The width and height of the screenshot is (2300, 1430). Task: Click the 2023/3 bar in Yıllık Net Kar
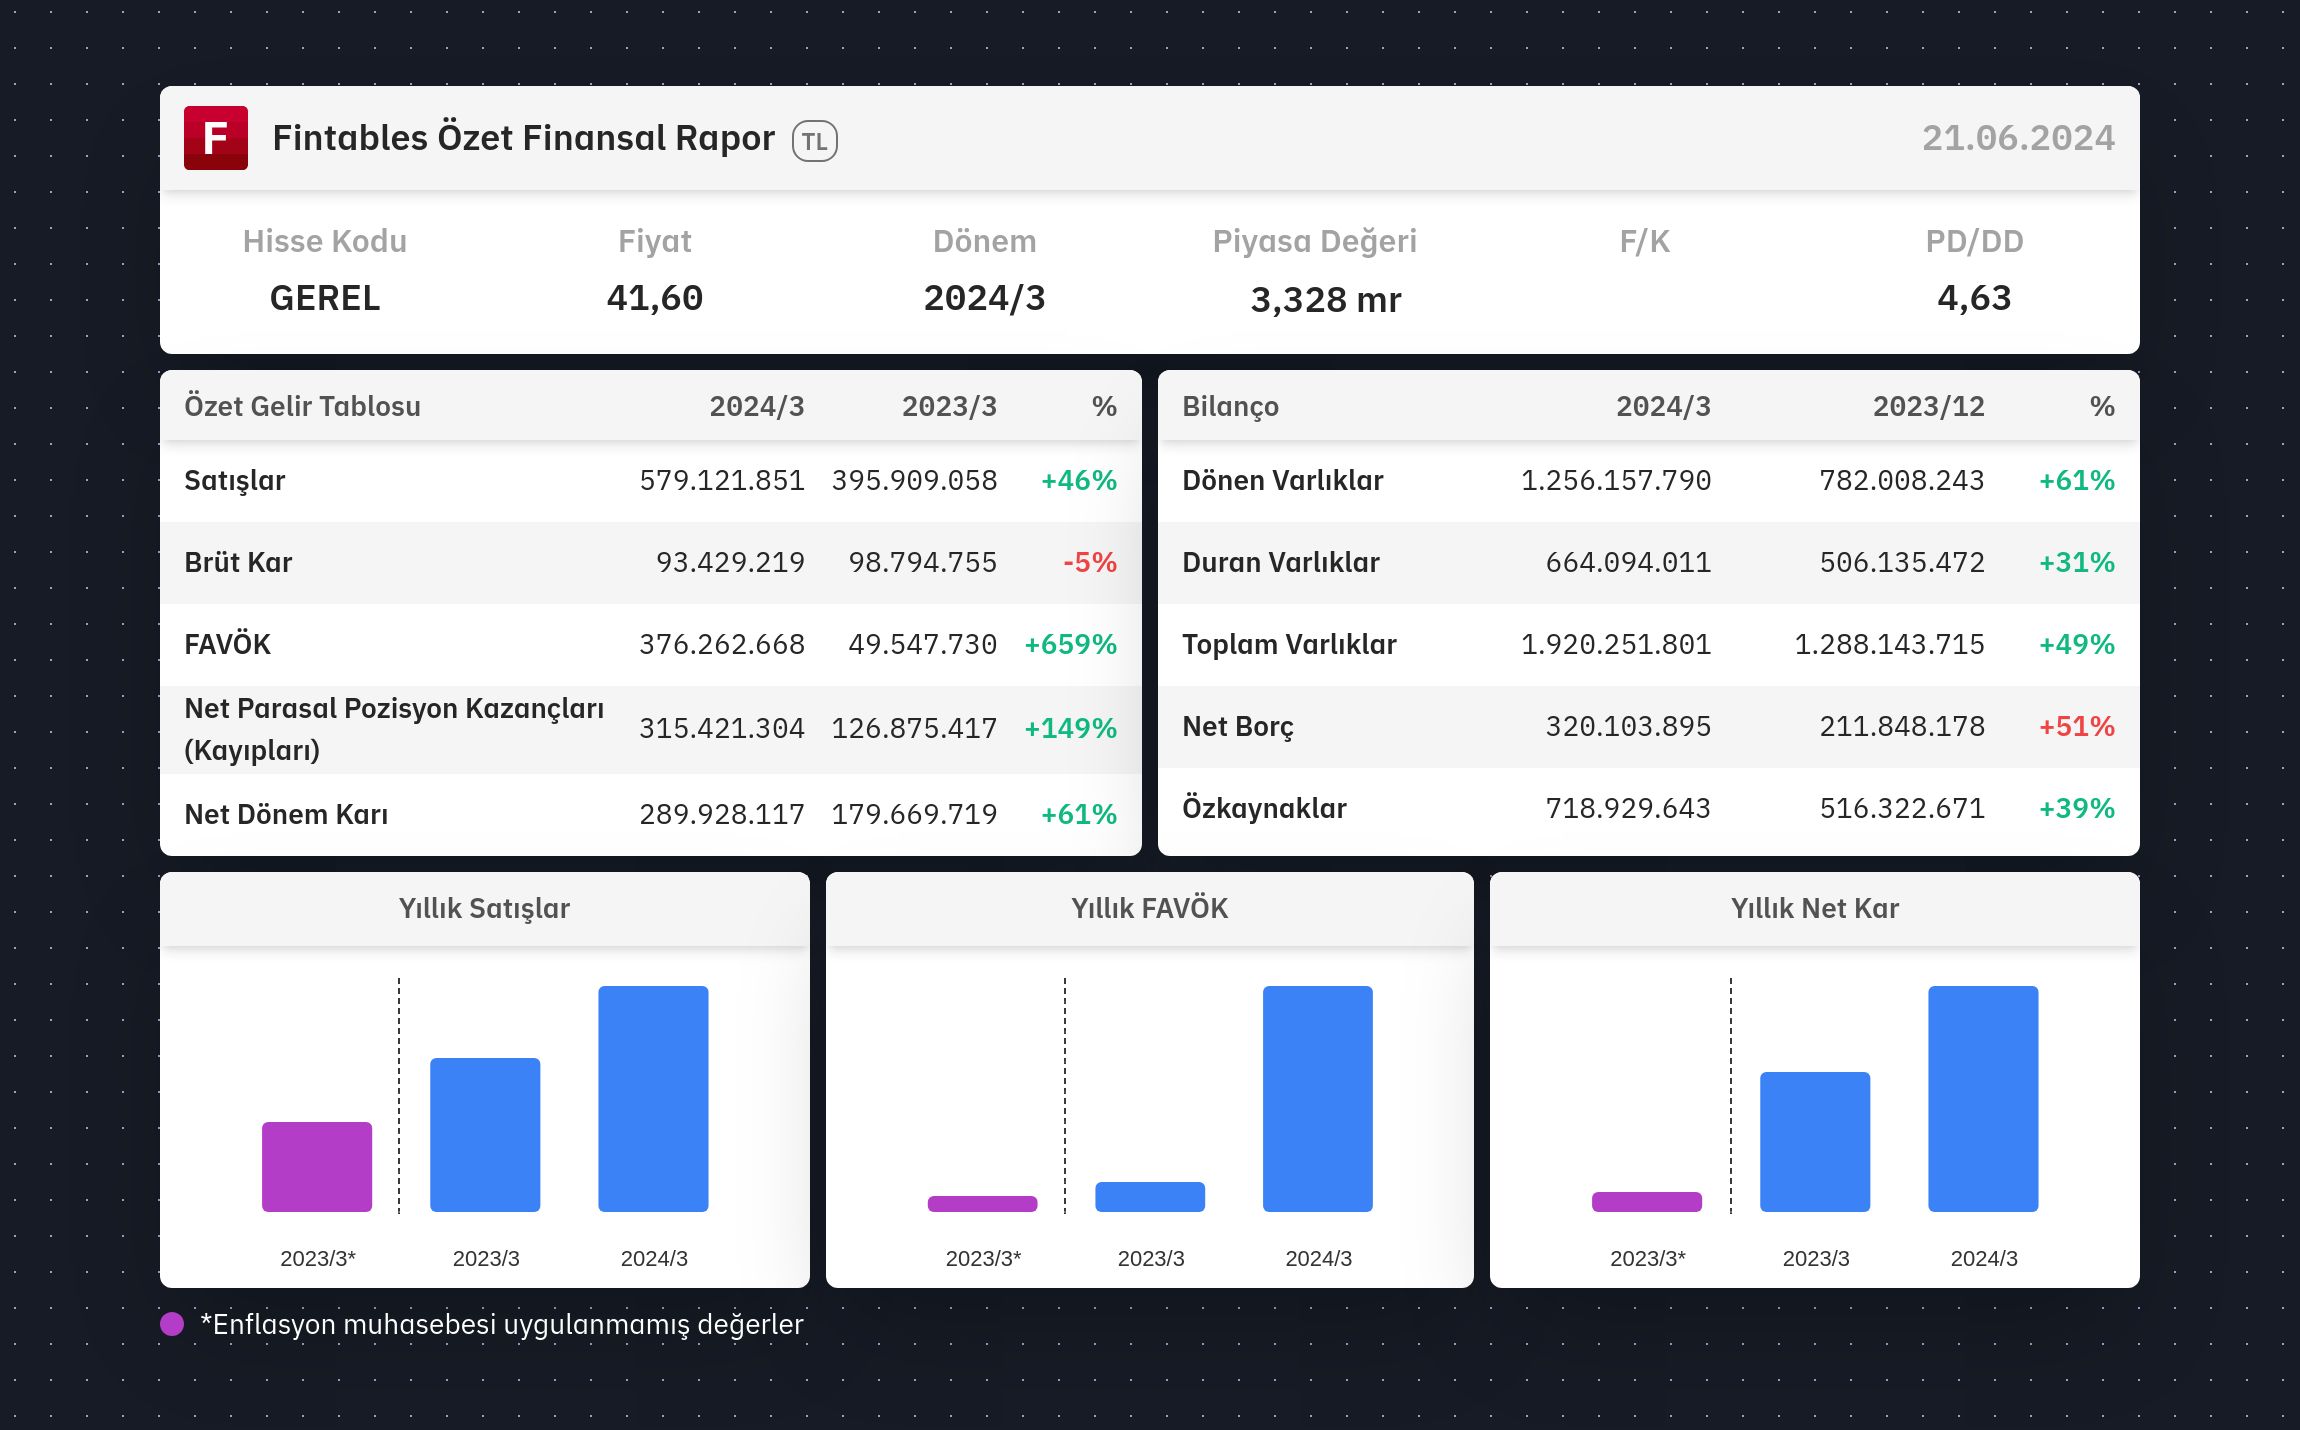click(1815, 1142)
